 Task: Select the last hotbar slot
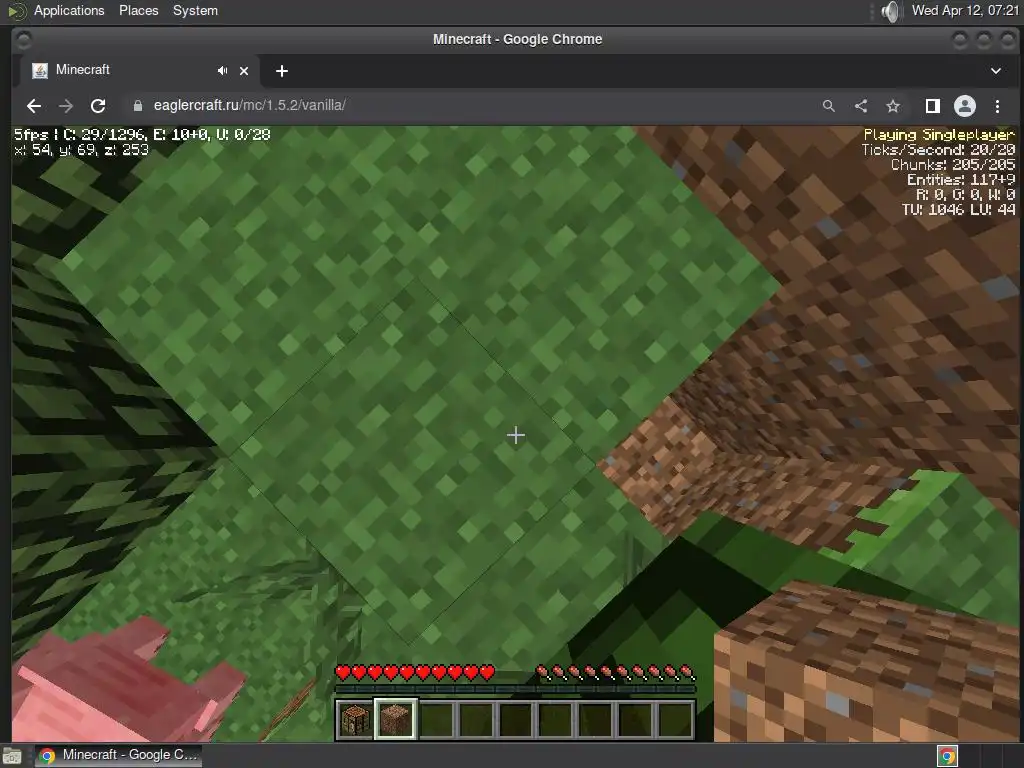tap(675, 719)
